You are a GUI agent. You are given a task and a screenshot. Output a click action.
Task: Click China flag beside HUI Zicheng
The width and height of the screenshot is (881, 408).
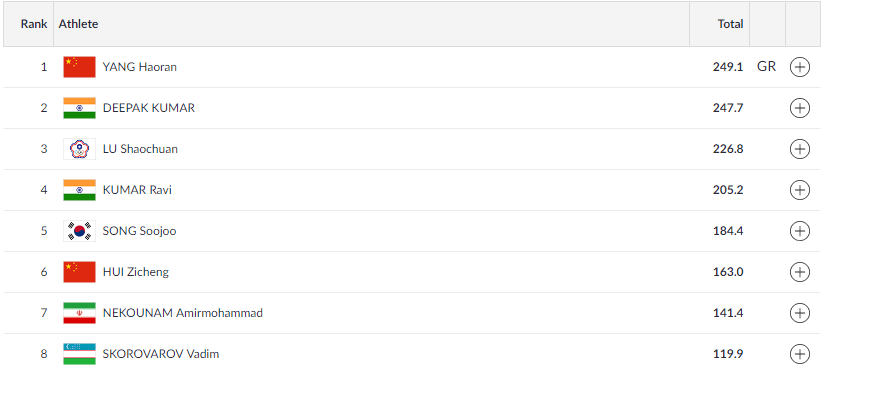point(79,272)
